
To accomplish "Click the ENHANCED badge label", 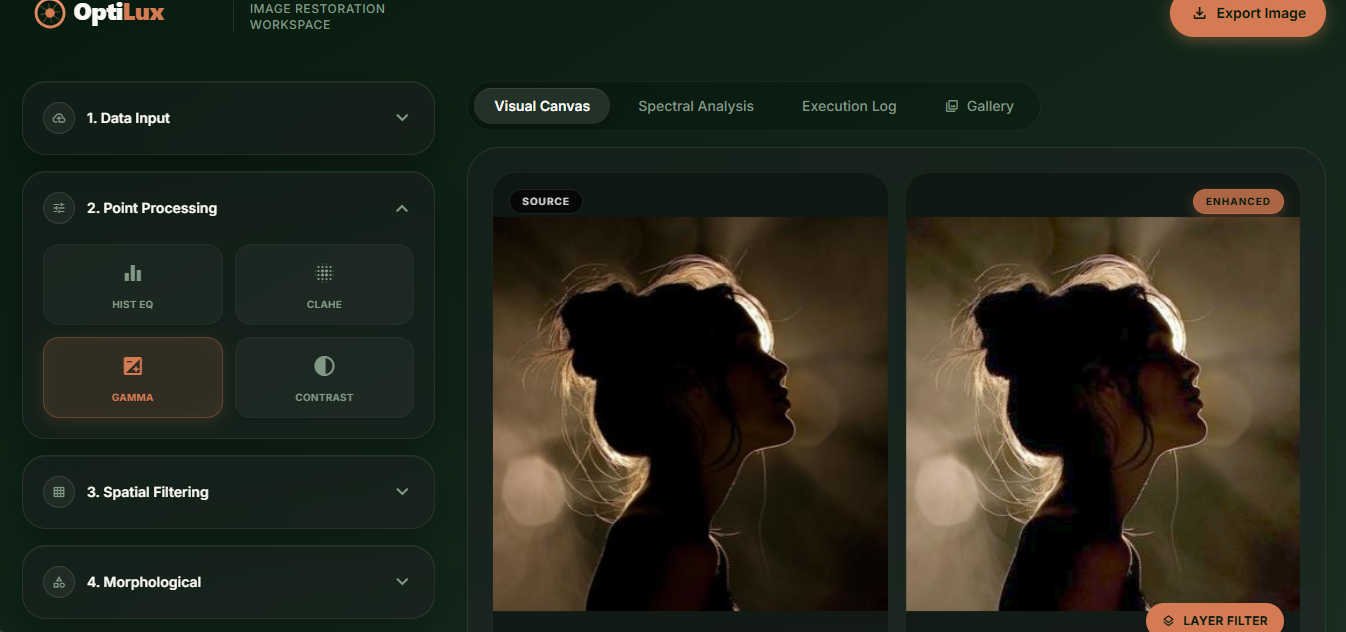I will (x=1238, y=201).
